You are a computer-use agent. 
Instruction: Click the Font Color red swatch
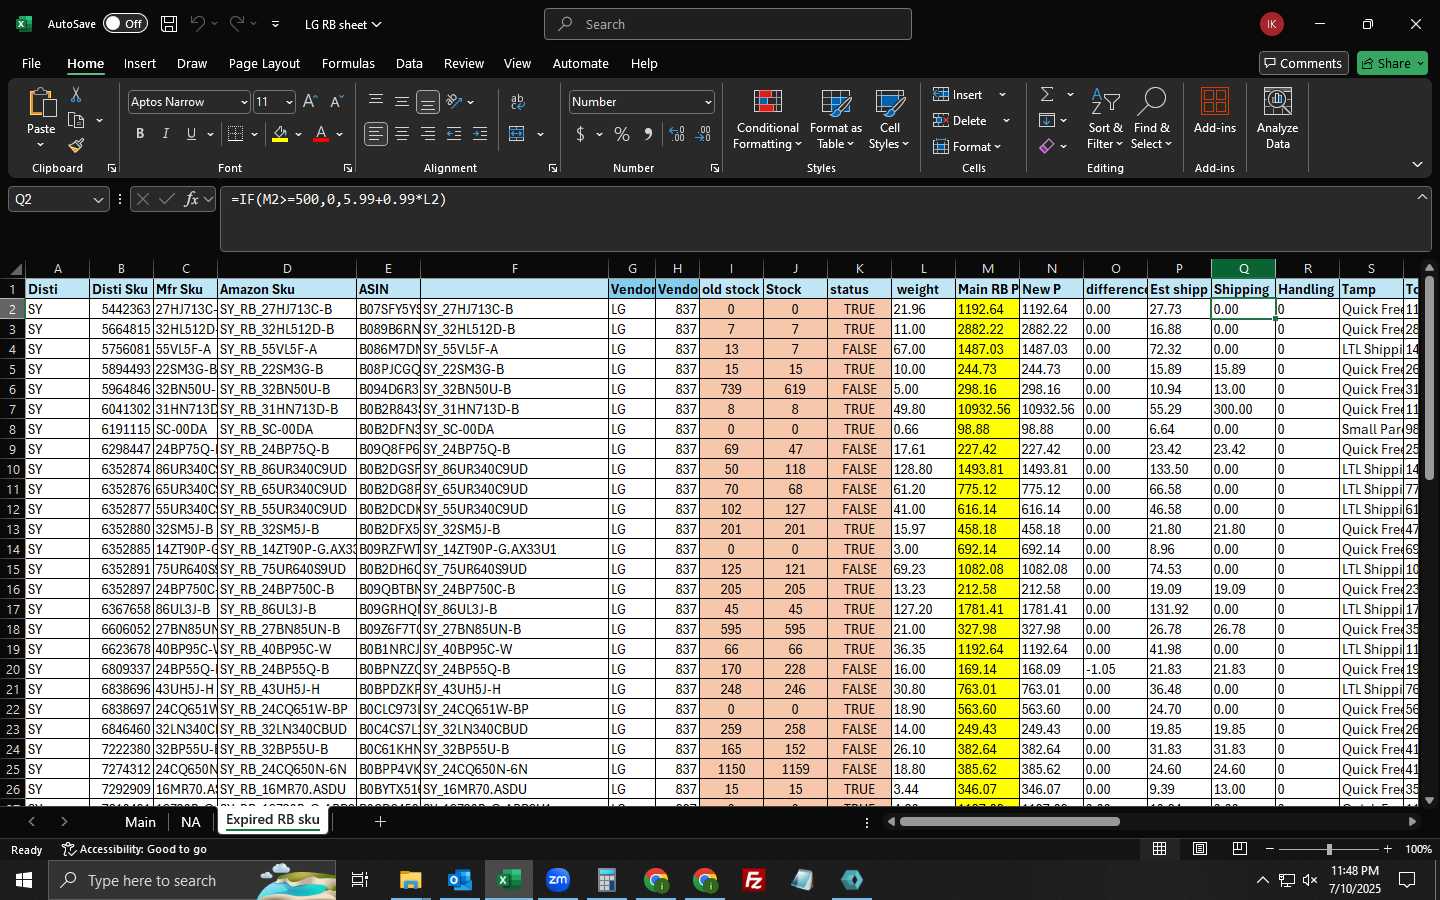click(321, 134)
